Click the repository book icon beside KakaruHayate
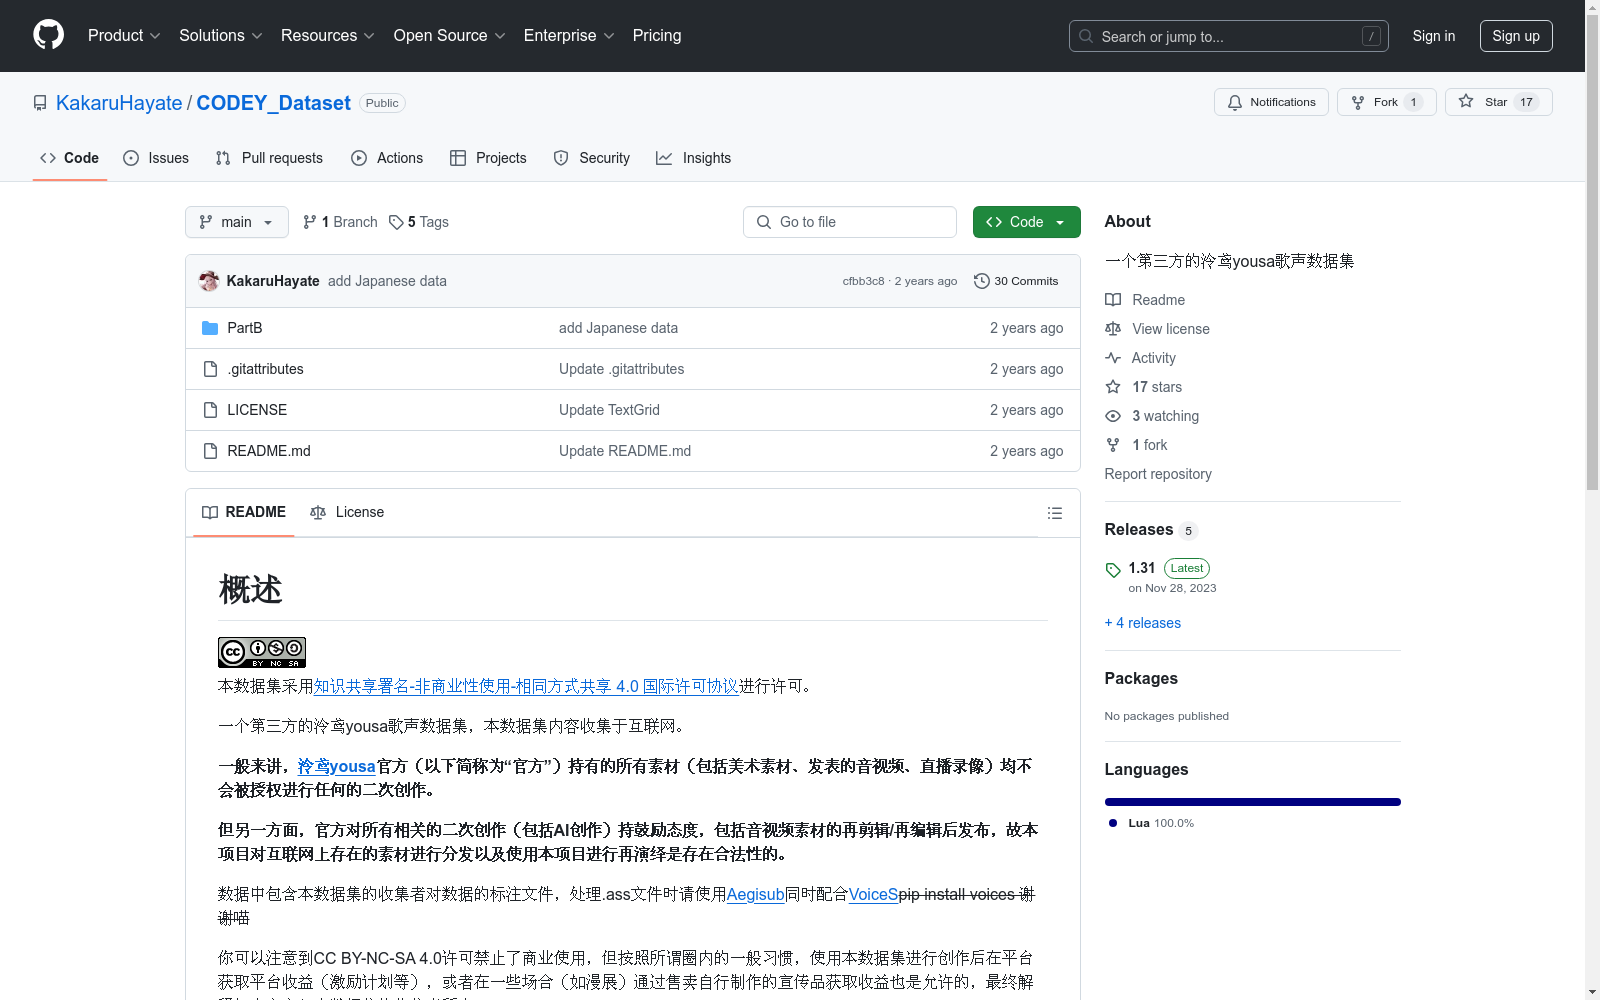1600x1000 pixels. [40, 103]
